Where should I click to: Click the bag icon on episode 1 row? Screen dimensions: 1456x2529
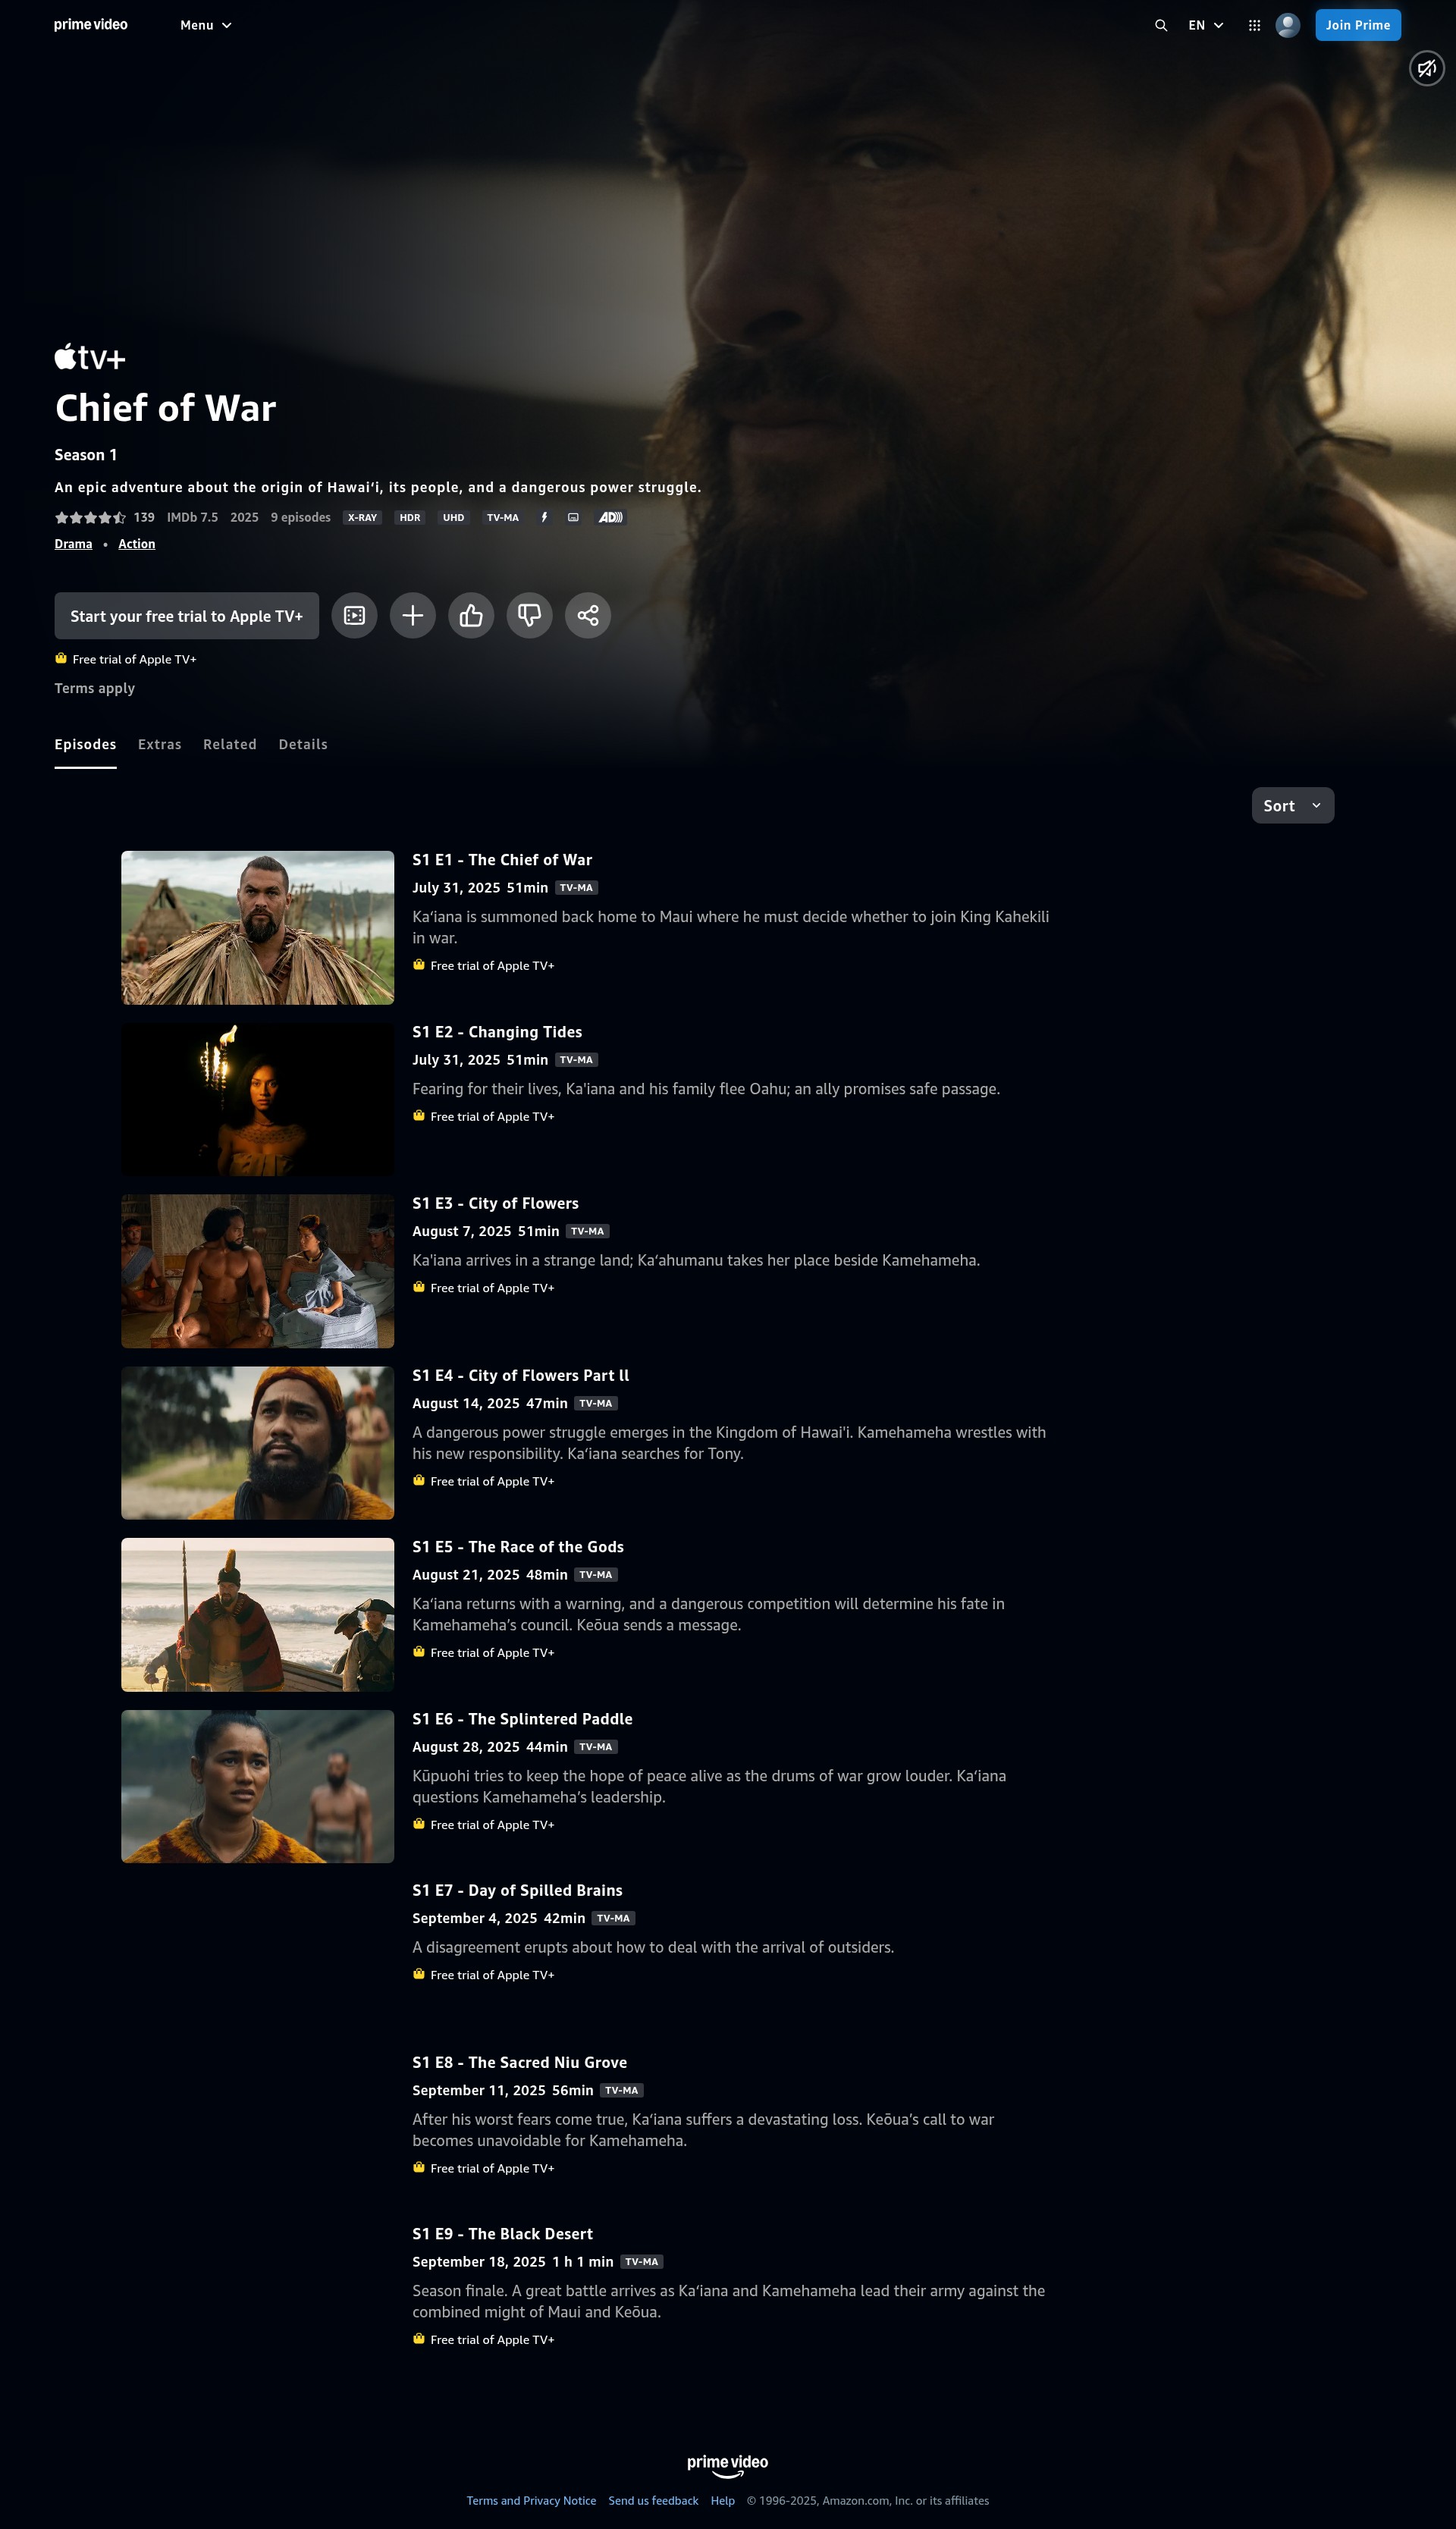click(x=419, y=965)
